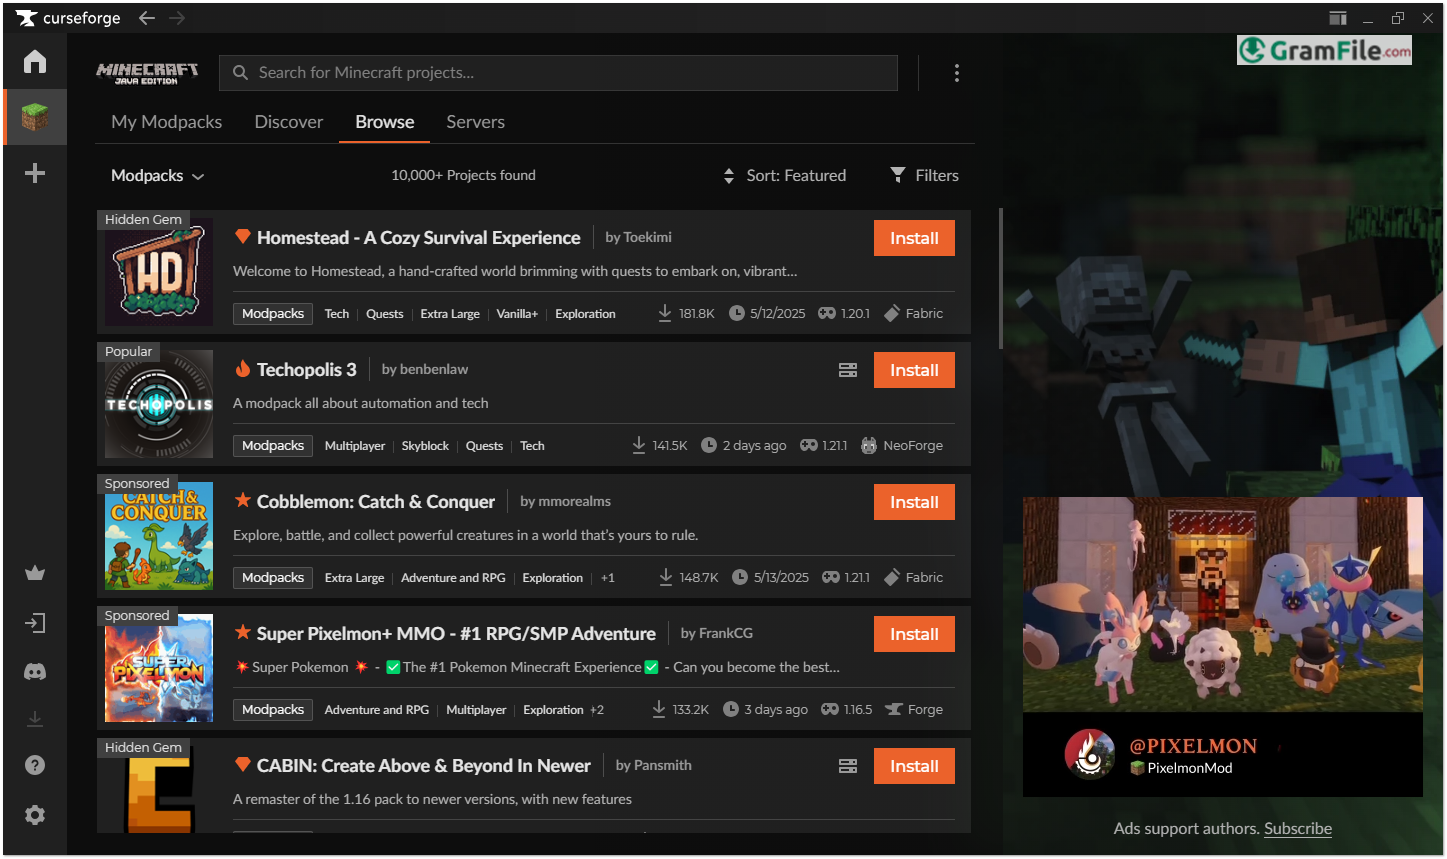Open the settings gear icon
Screen dimensions: 1447x859
[x=35, y=815]
